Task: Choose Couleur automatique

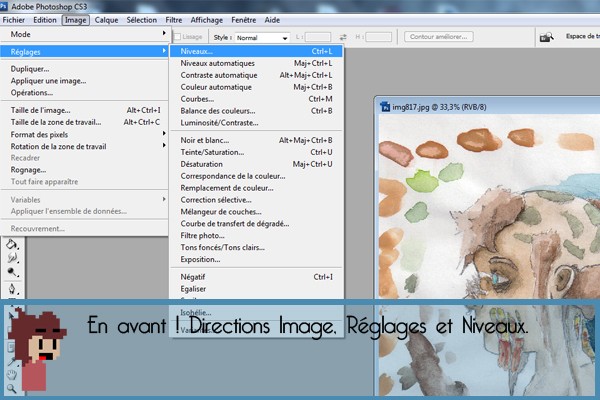Action: [256, 87]
